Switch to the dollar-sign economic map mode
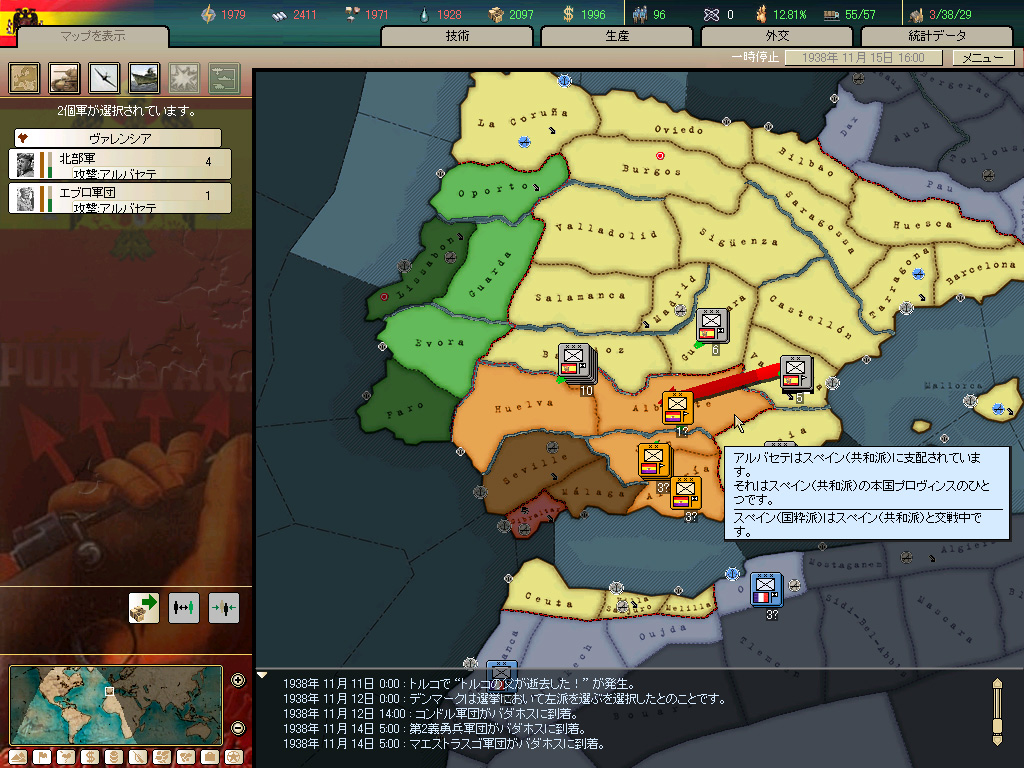The width and height of the screenshot is (1024, 768). point(89,758)
